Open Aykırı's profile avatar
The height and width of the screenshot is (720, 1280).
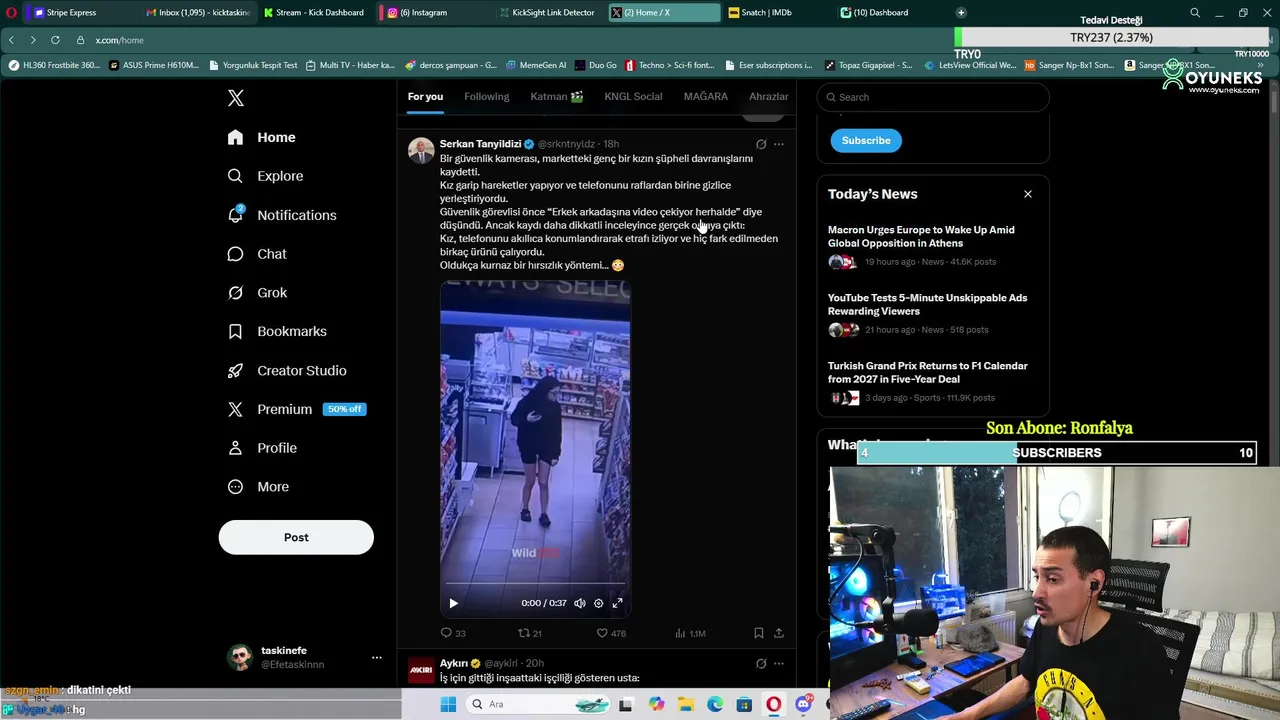pos(421,670)
